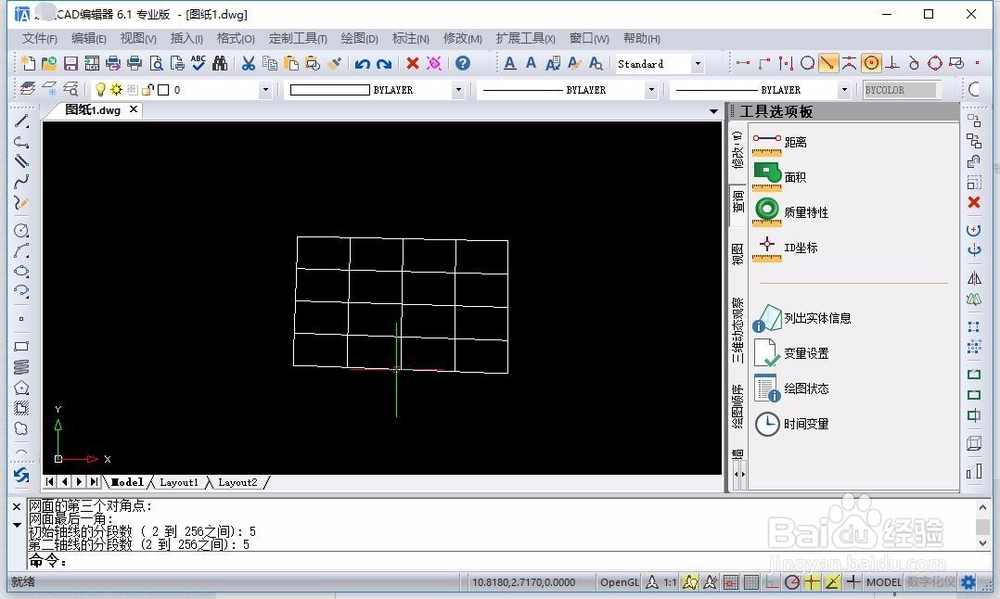Undo the last action with the blue arrow
This screenshot has width=1000, height=599.
[x=363, y=64]
